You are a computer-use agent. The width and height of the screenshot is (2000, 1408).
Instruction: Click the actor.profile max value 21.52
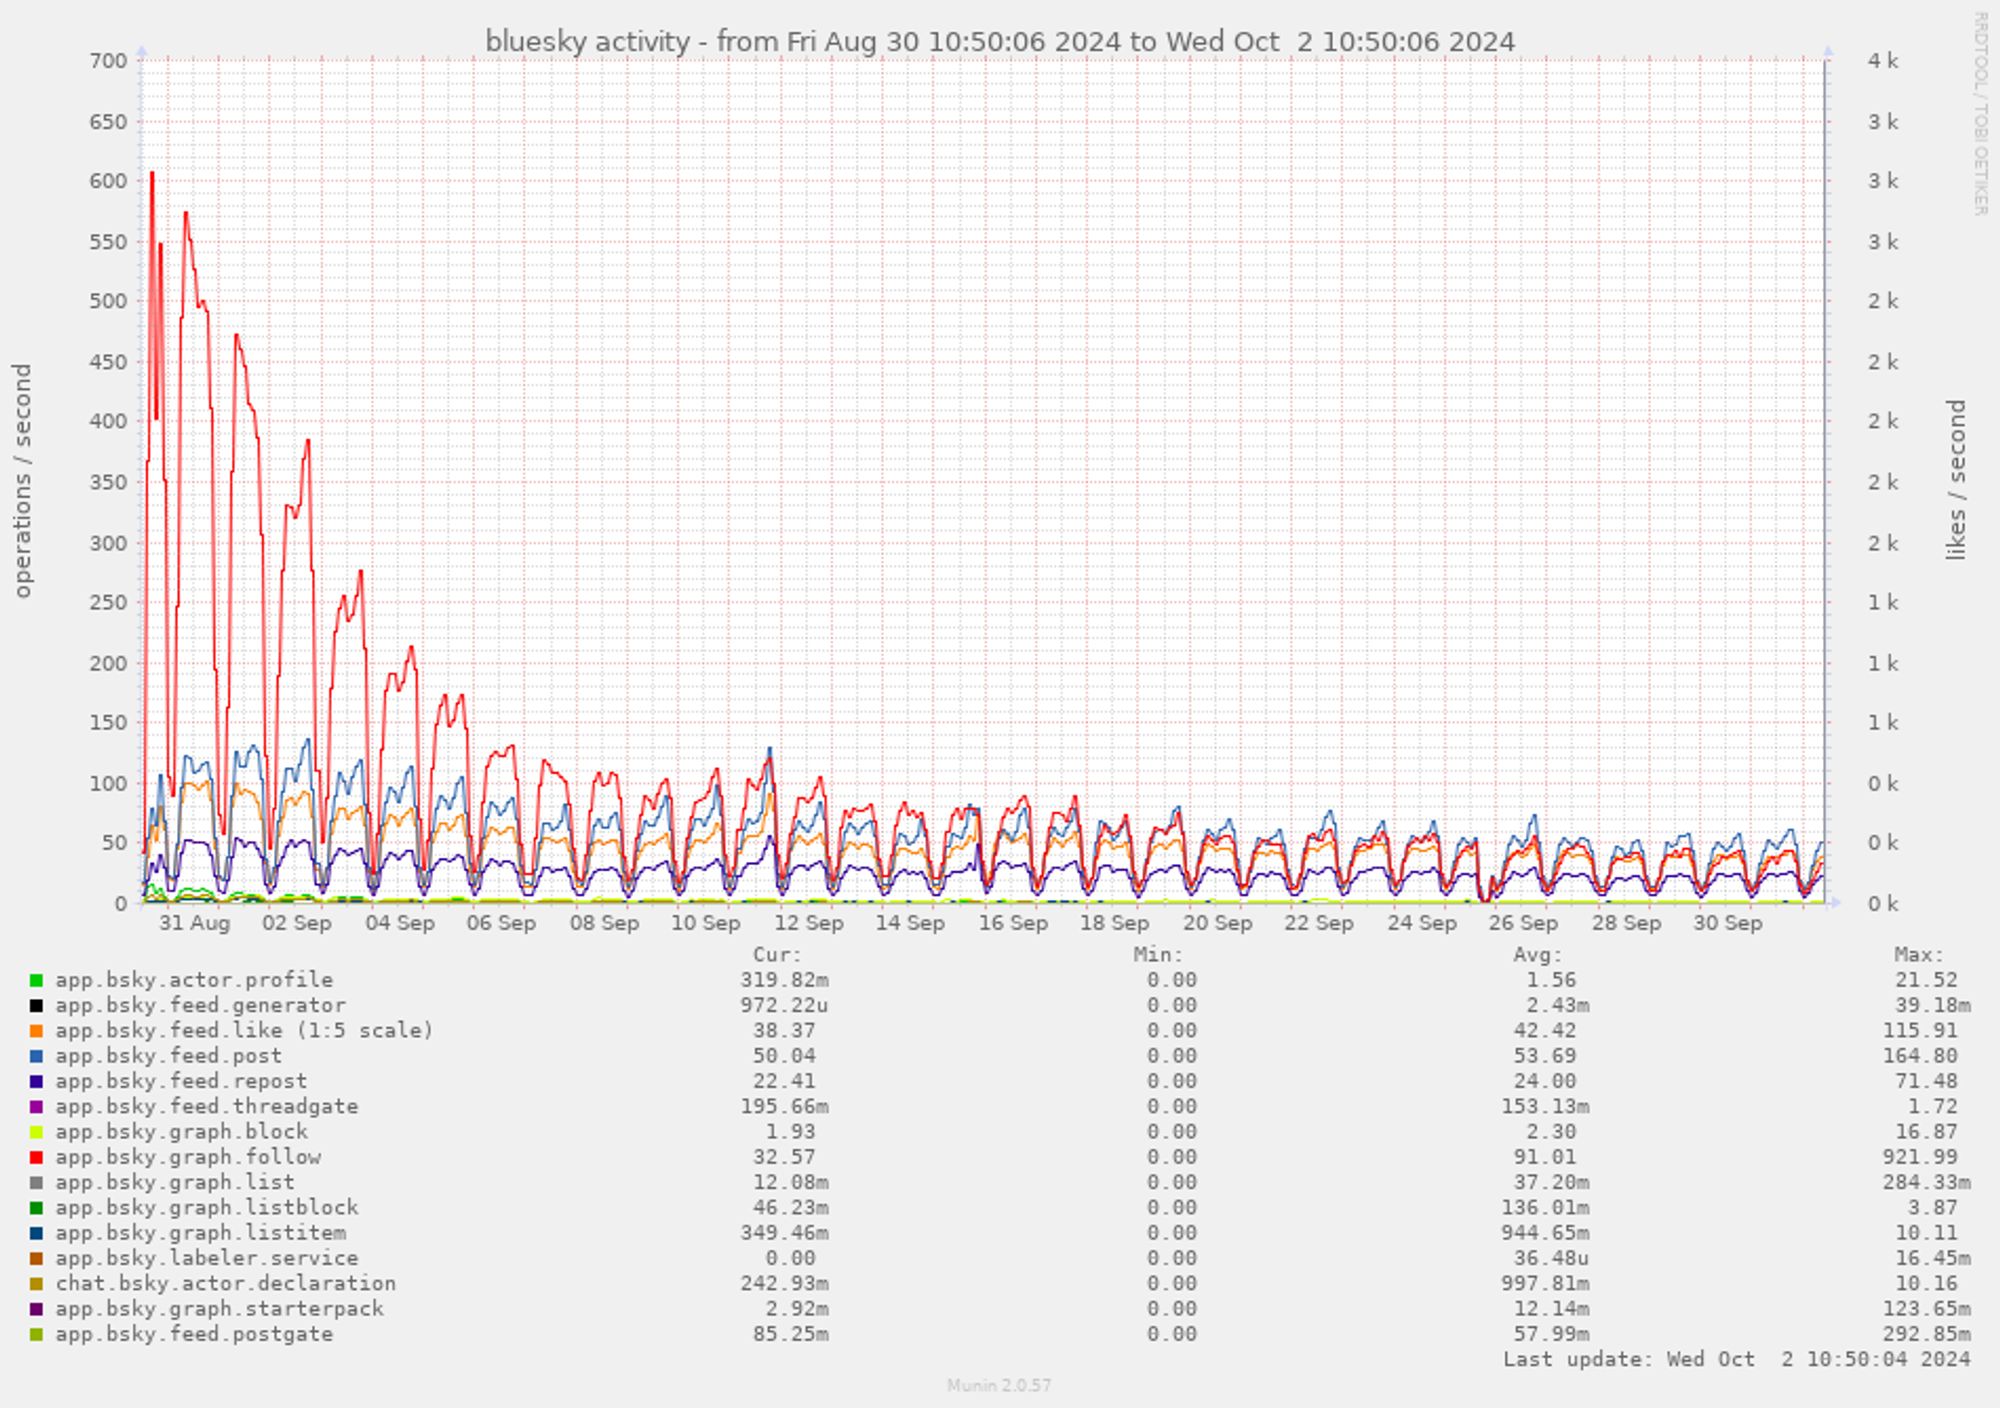click(1926, 980)
